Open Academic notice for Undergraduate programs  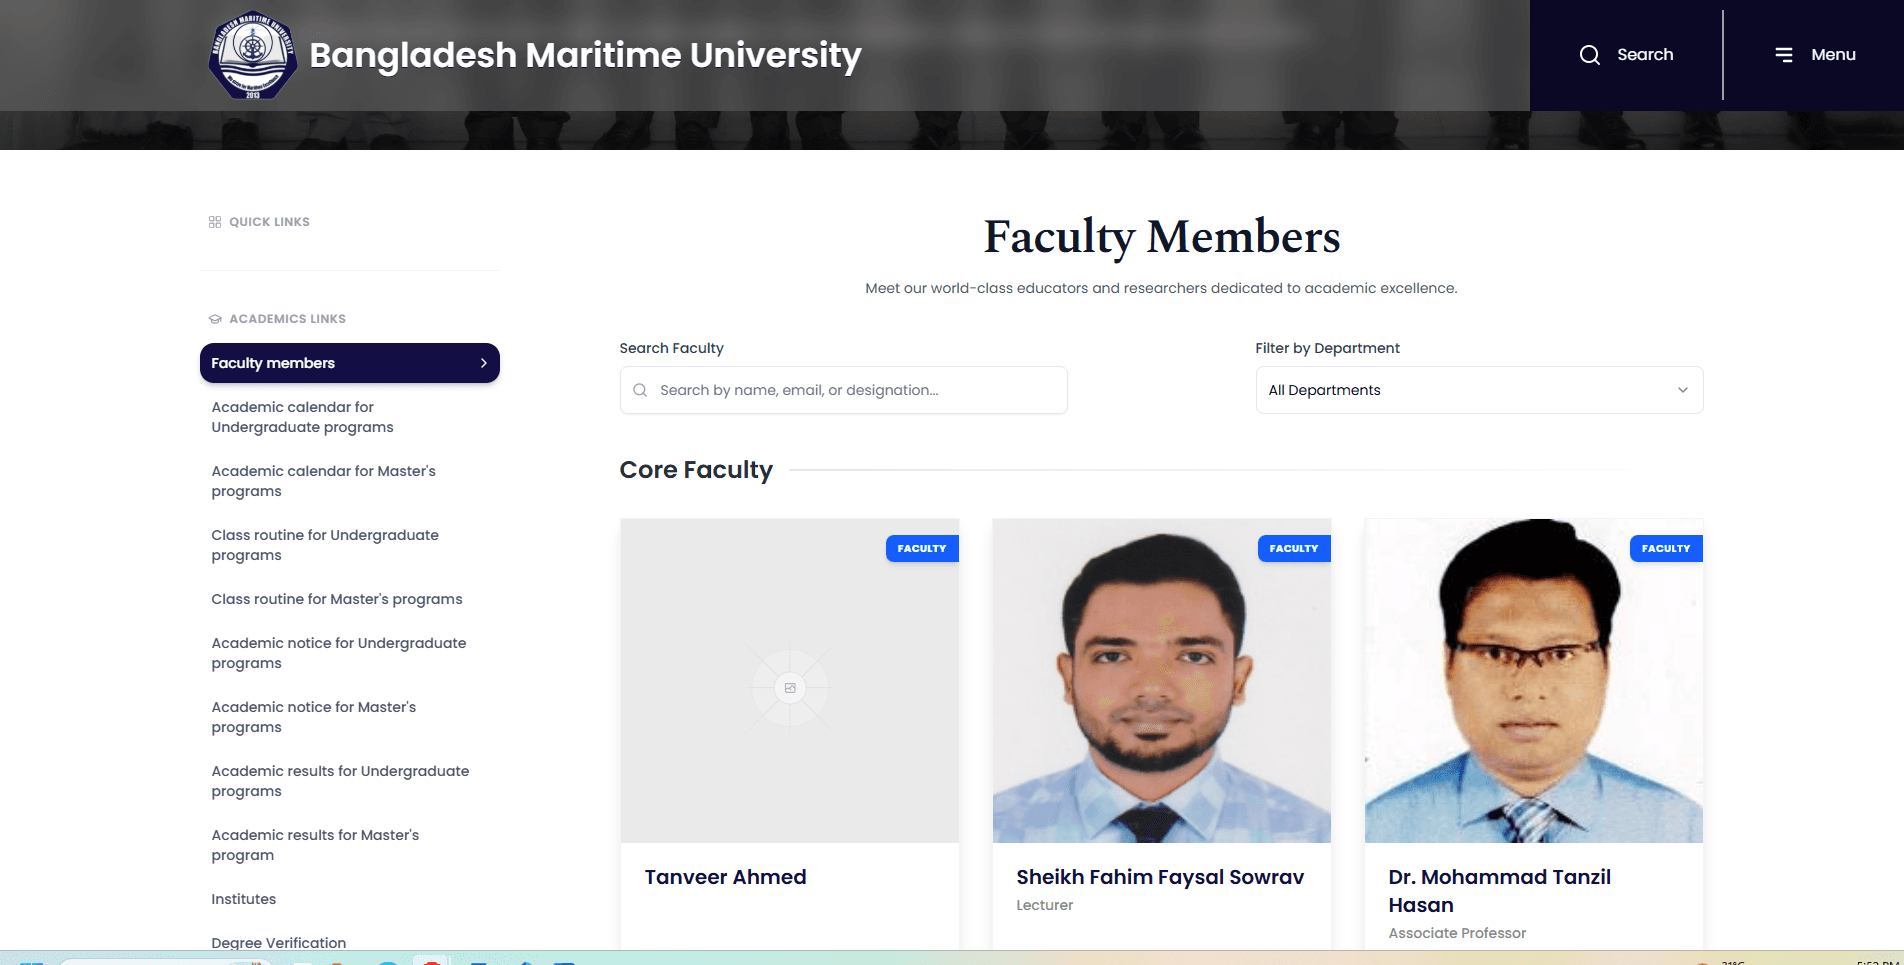tap(338, 653)
